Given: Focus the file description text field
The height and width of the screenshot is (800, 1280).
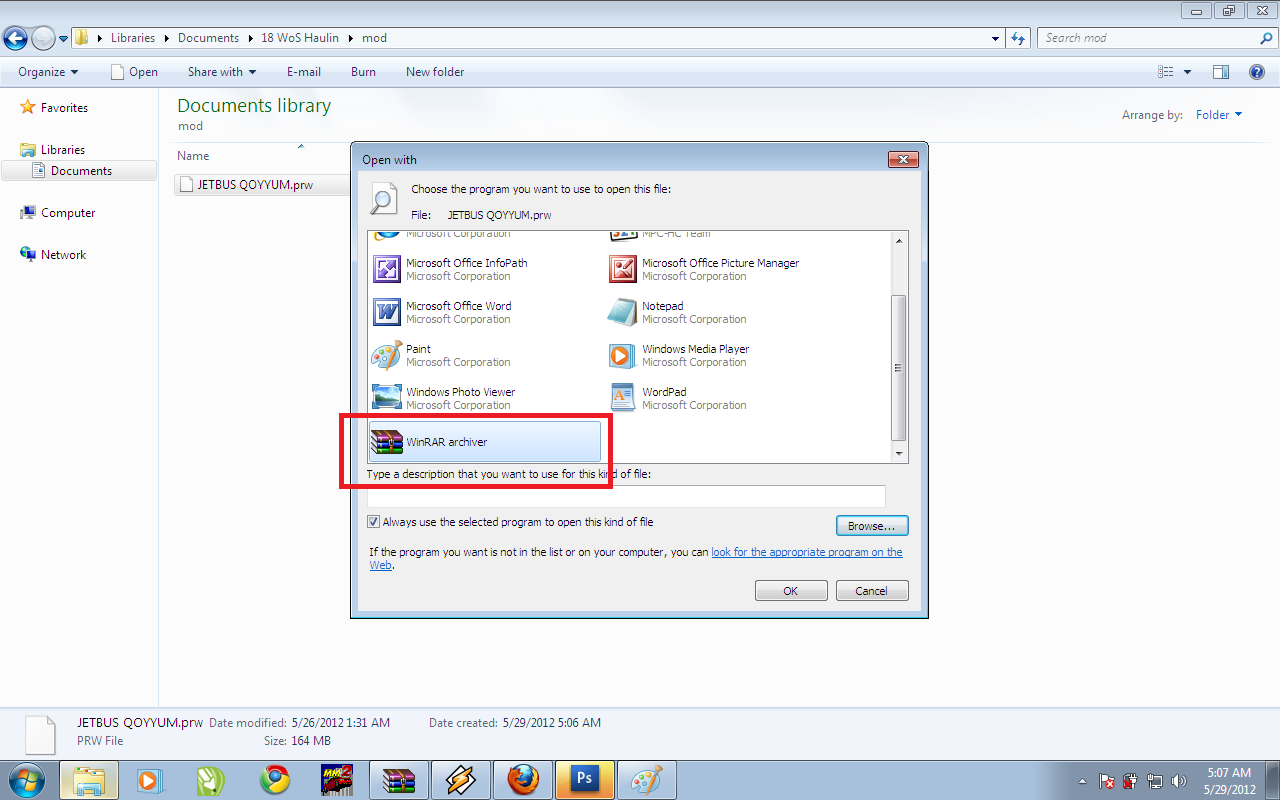Looking at the screenshot, I should (626, 496).
